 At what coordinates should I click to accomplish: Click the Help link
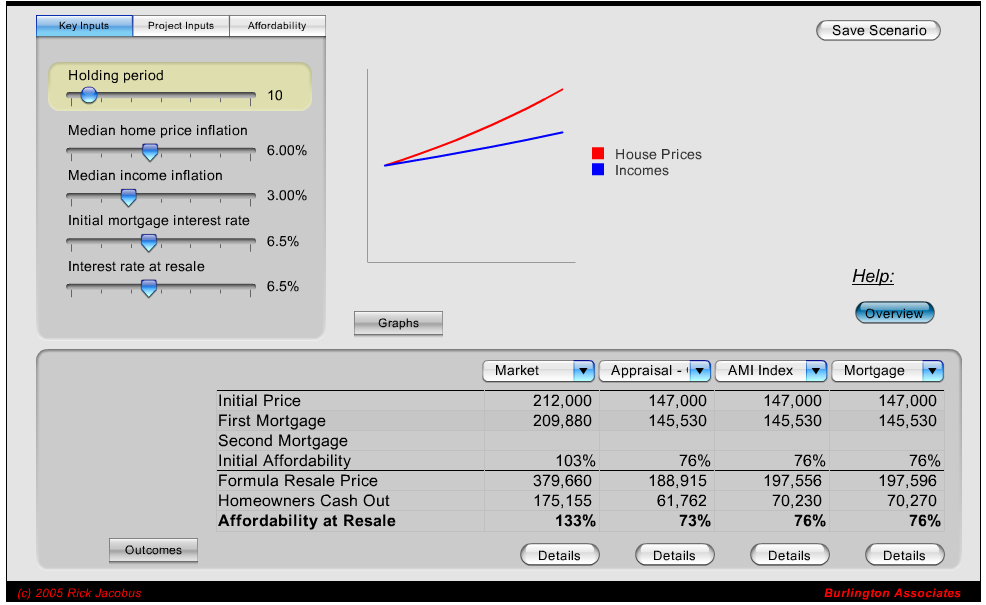[873, 276]
